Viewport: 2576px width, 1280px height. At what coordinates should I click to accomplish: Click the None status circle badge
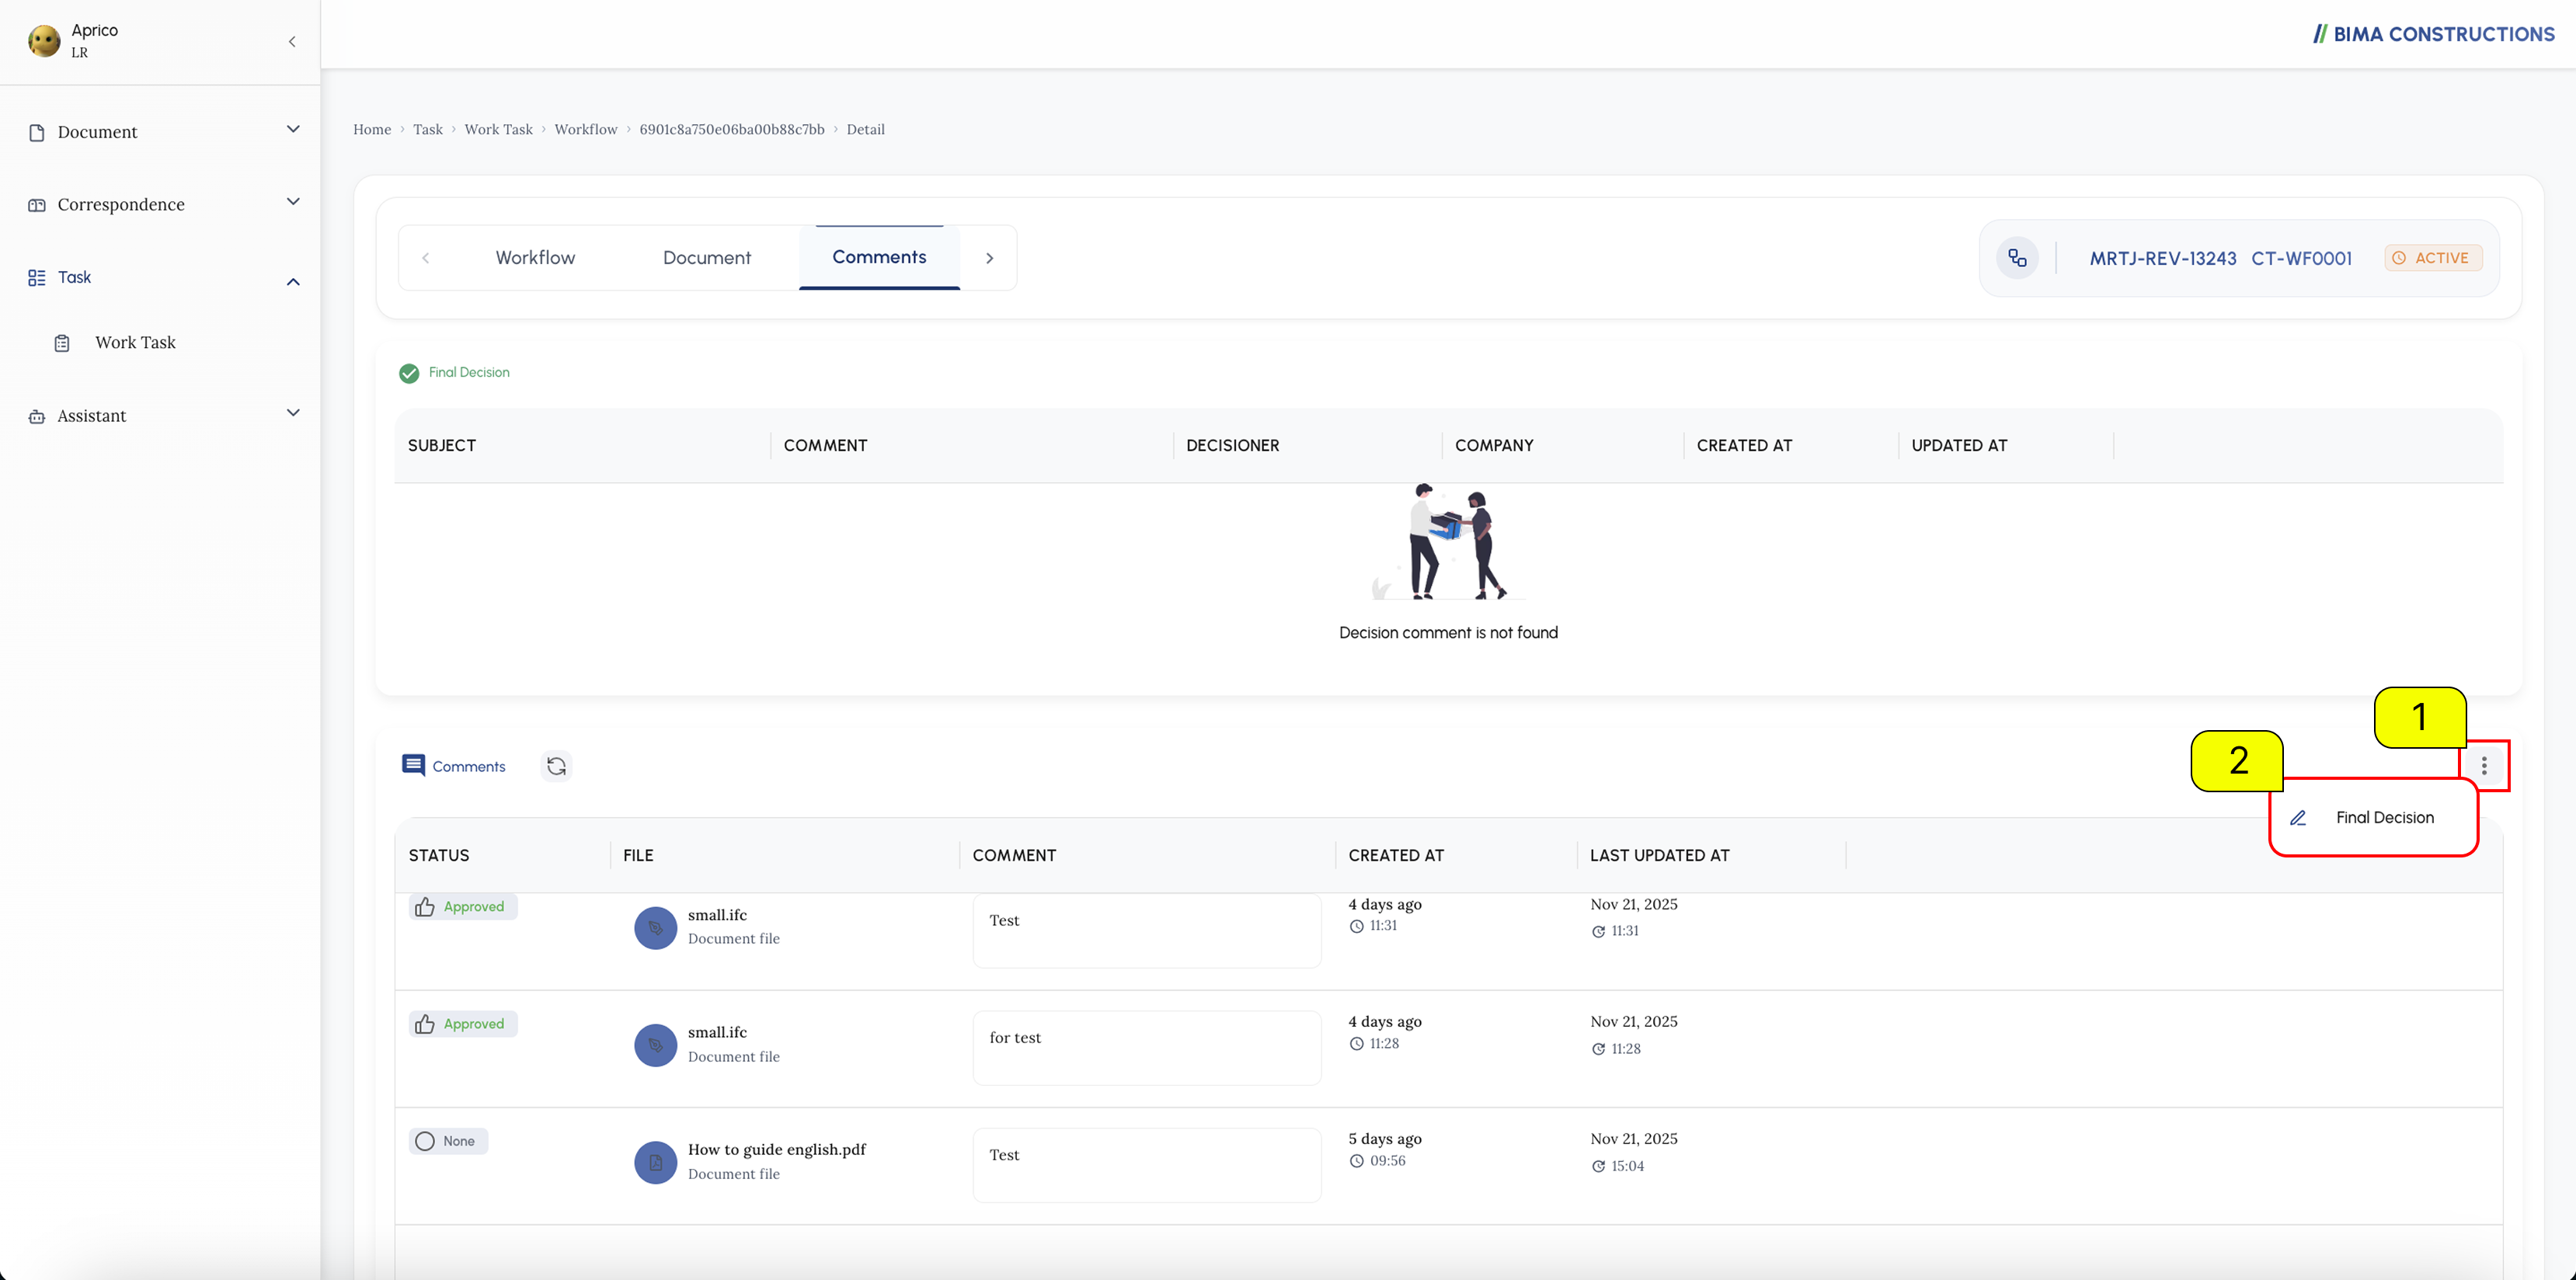click(x=448, y=1141)
